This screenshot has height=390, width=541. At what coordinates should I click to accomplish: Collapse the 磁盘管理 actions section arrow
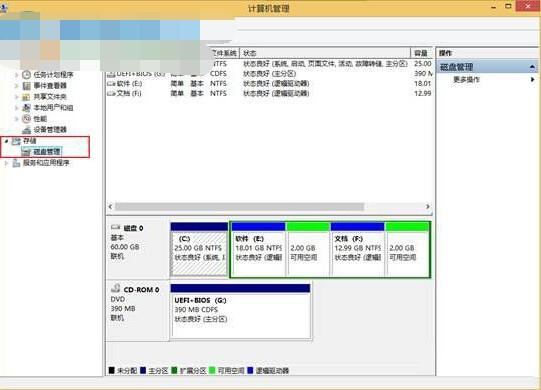click(x=532, y=67)
